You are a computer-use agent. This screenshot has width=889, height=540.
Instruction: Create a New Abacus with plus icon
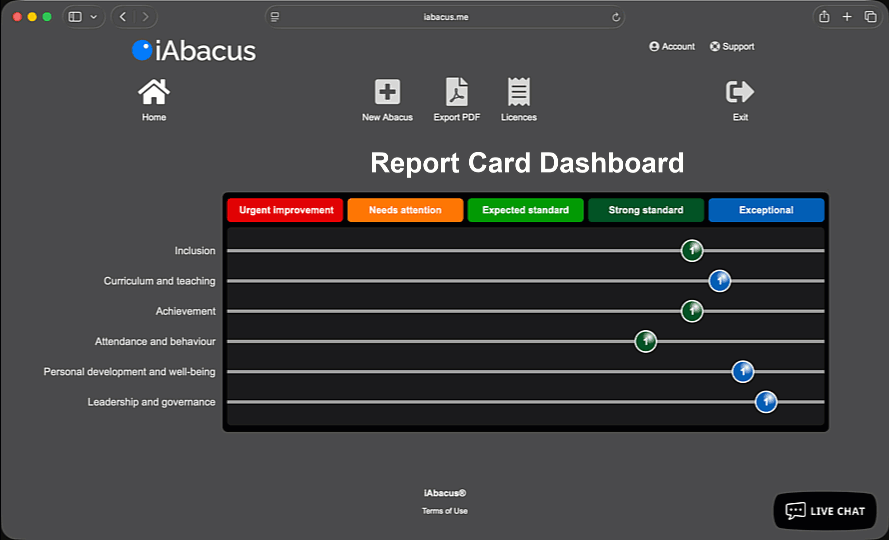[387, 92]
